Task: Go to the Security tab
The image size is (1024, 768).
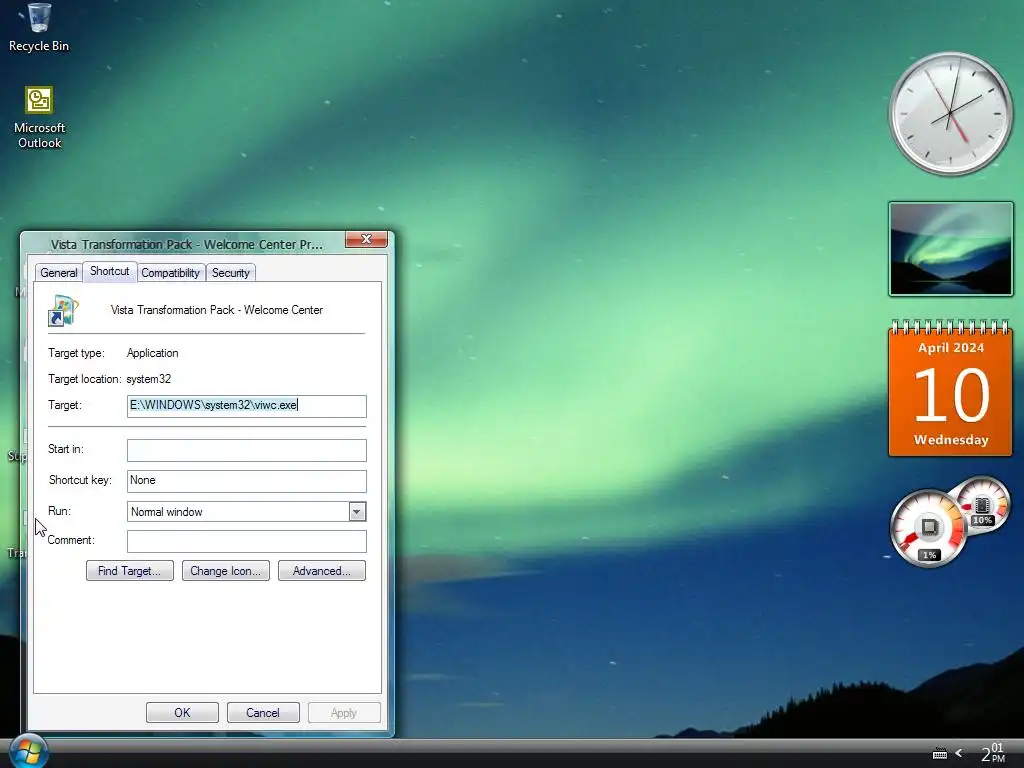Action: pyautogui.click(x=231, y=273)
